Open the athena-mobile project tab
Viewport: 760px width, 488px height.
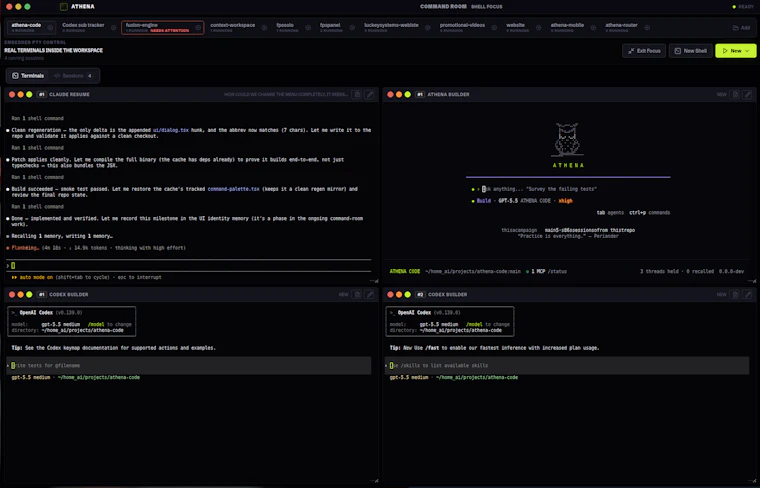567,28
